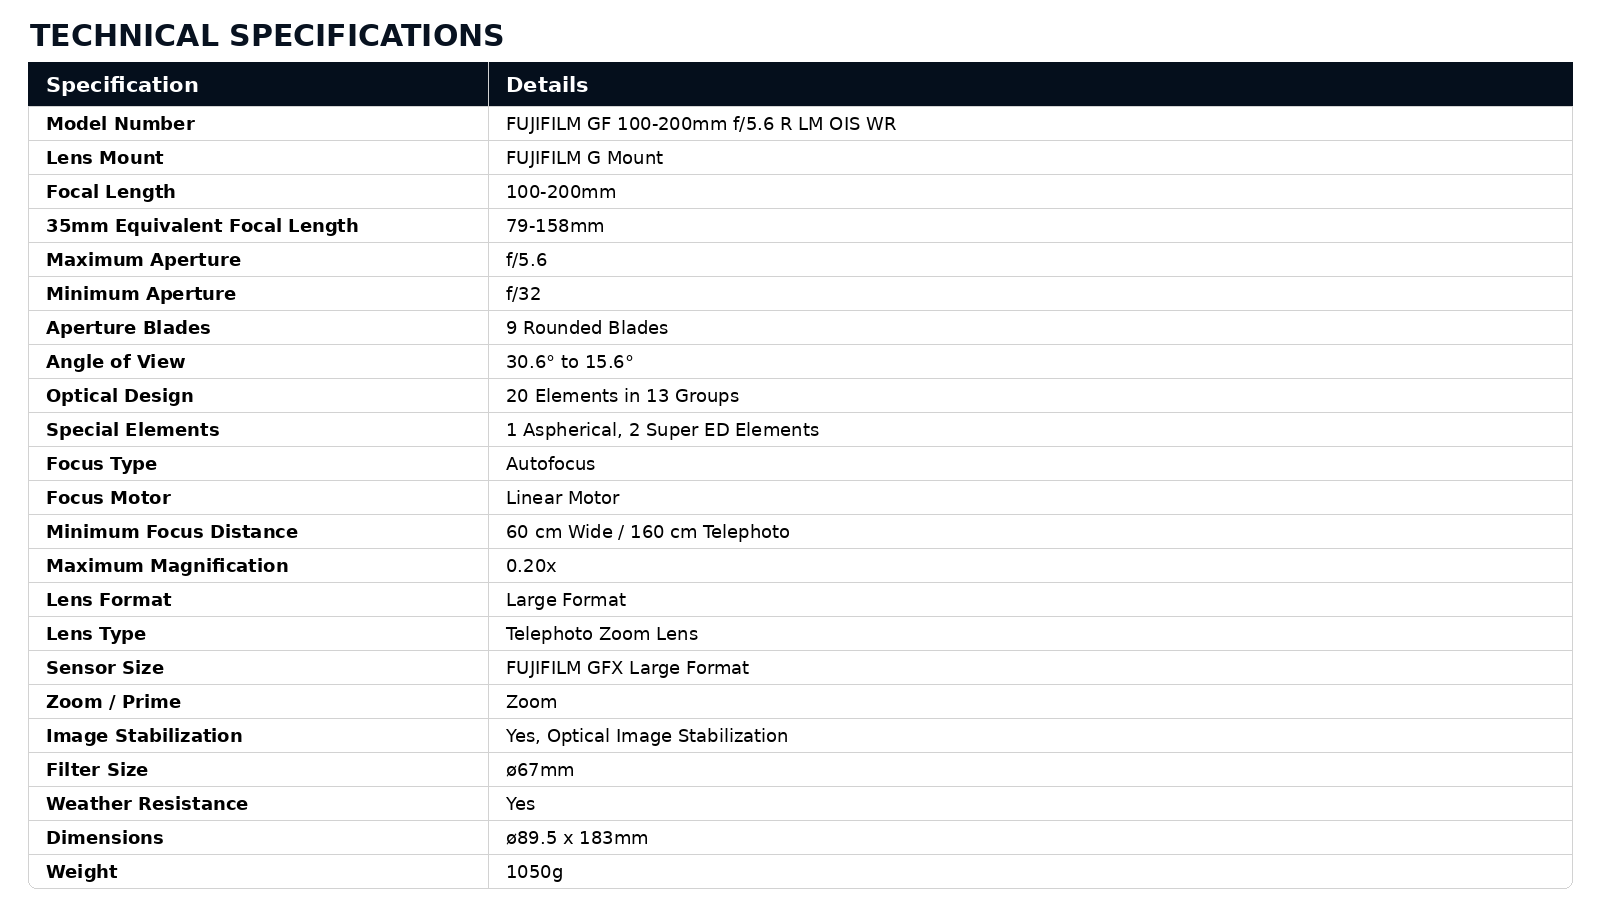1600x920 pixels.
Task: Select FUJIFILM GF 100-200mm f/5.6 R LM OIS WR
Action: tap(701, 124)
